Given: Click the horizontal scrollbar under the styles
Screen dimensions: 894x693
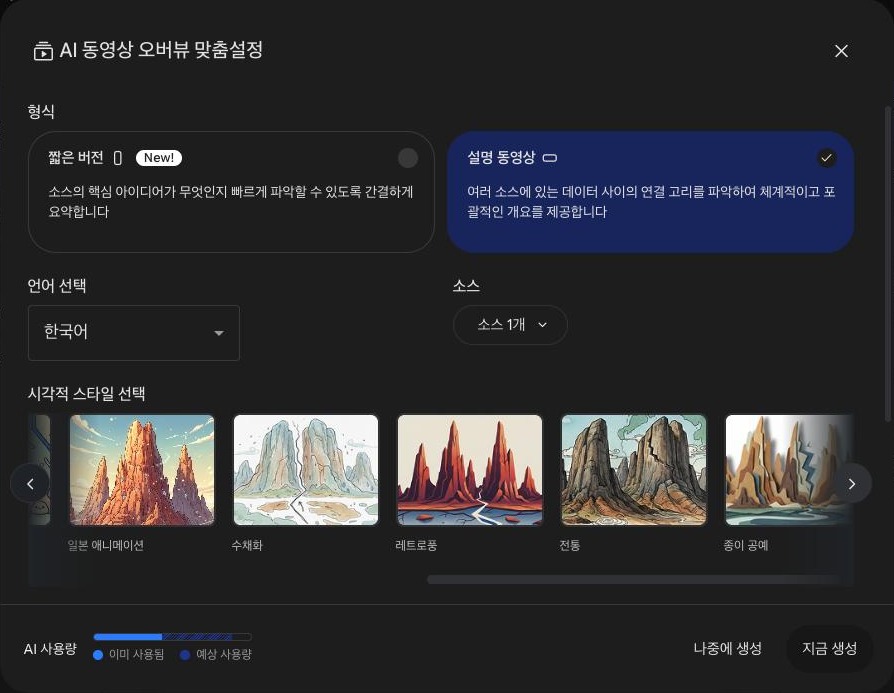Looking at the screenshot, I should pos(640,579).
